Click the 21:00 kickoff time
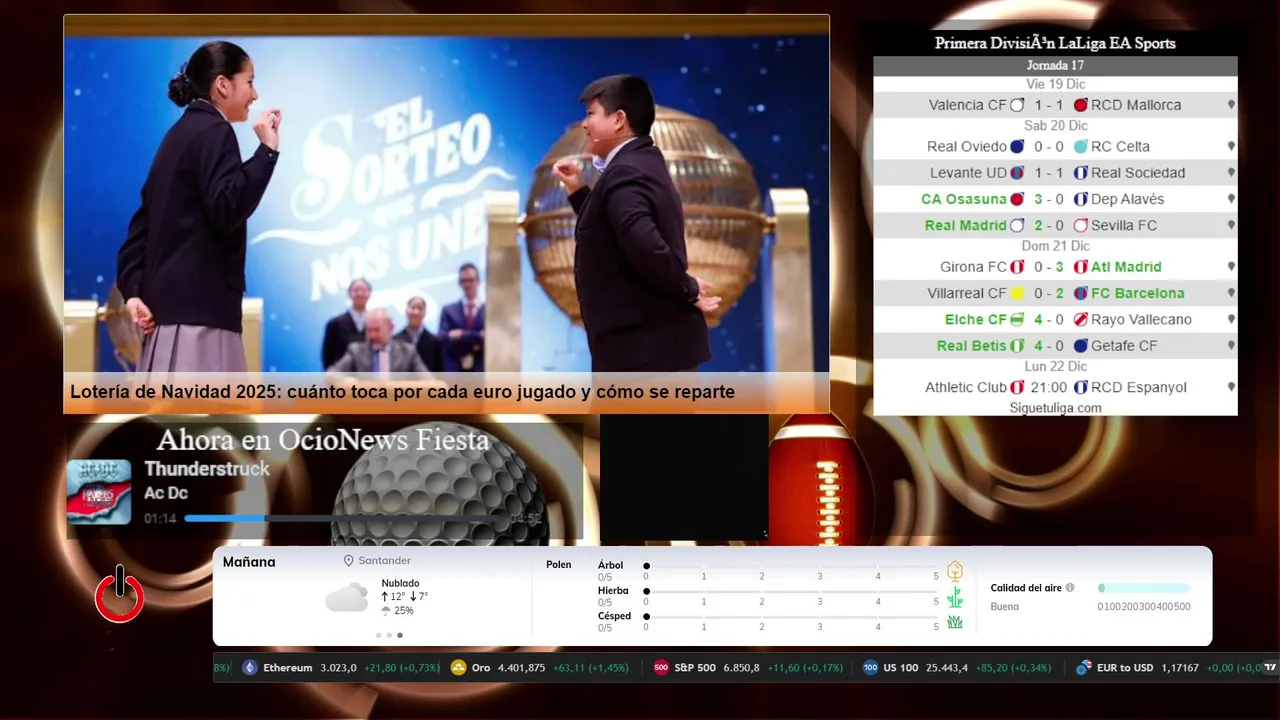The image size is (1280, 720). (x=1048, y=387)
